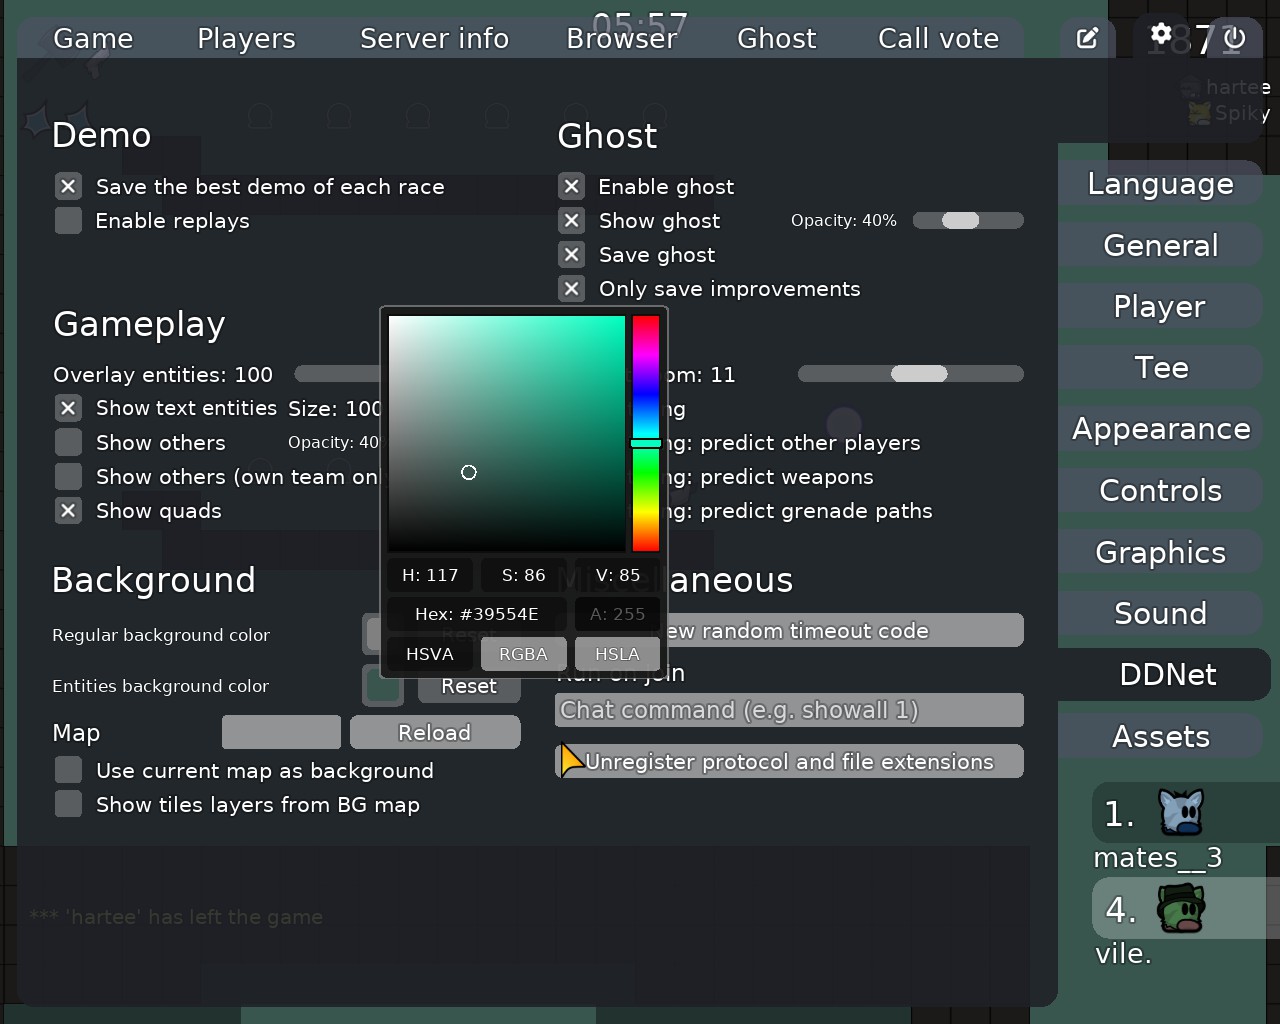Click the Chat command input field
This screenshot has width=1280, height=1024.
[789, 710]
